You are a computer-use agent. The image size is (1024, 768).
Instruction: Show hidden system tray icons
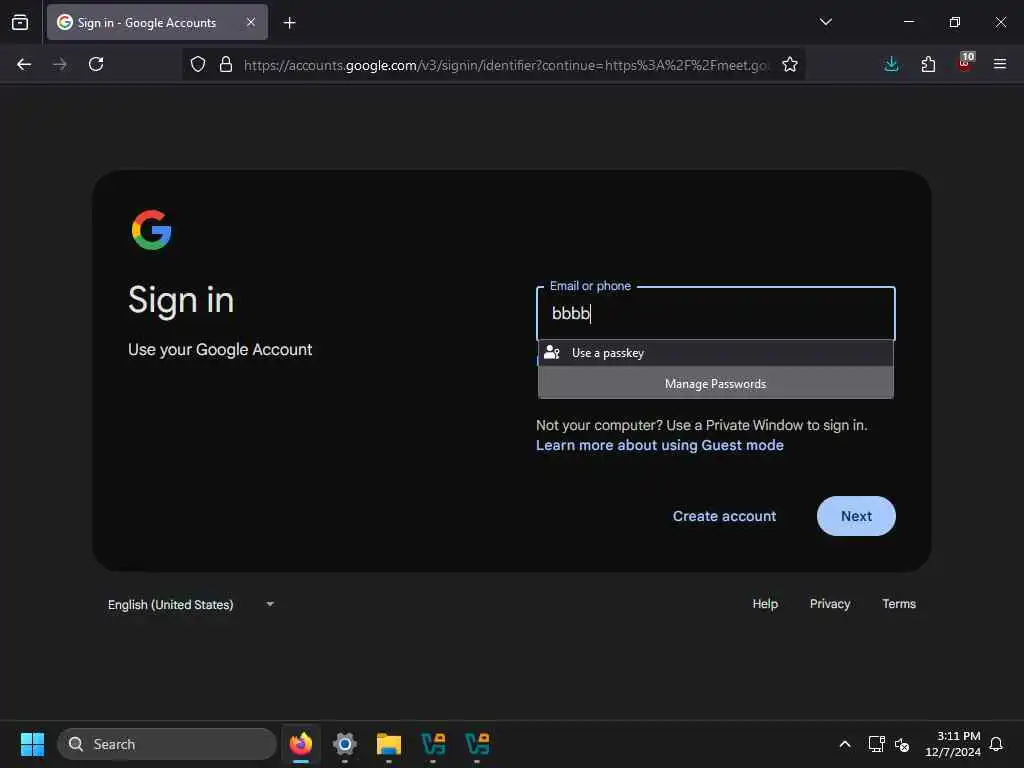844,744
